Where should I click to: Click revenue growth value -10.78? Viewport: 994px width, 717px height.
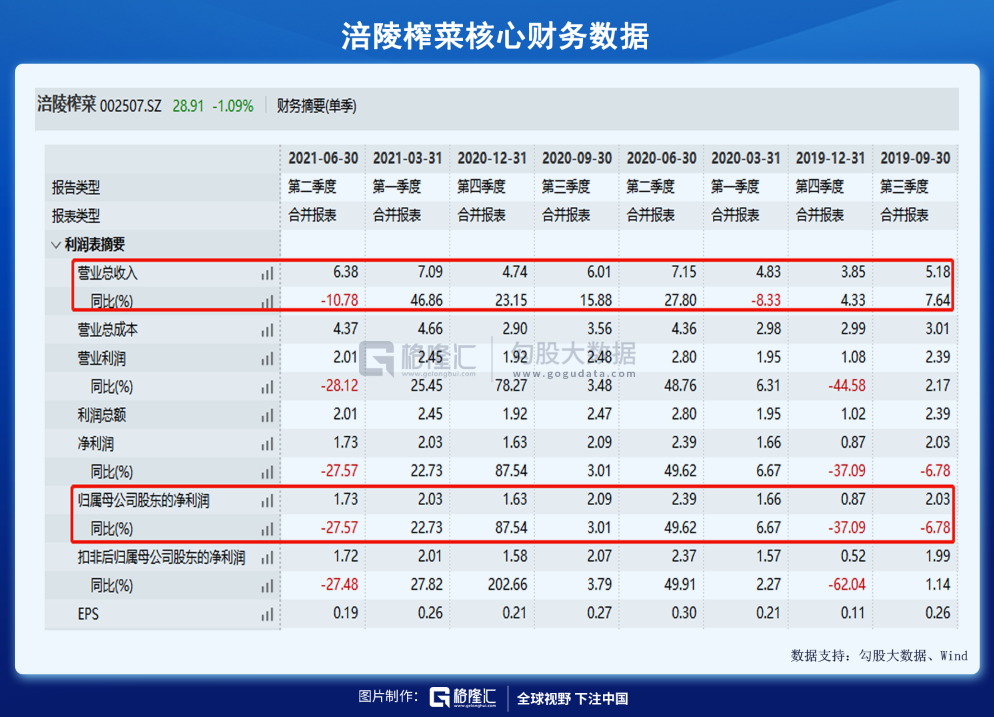point(339,300)
